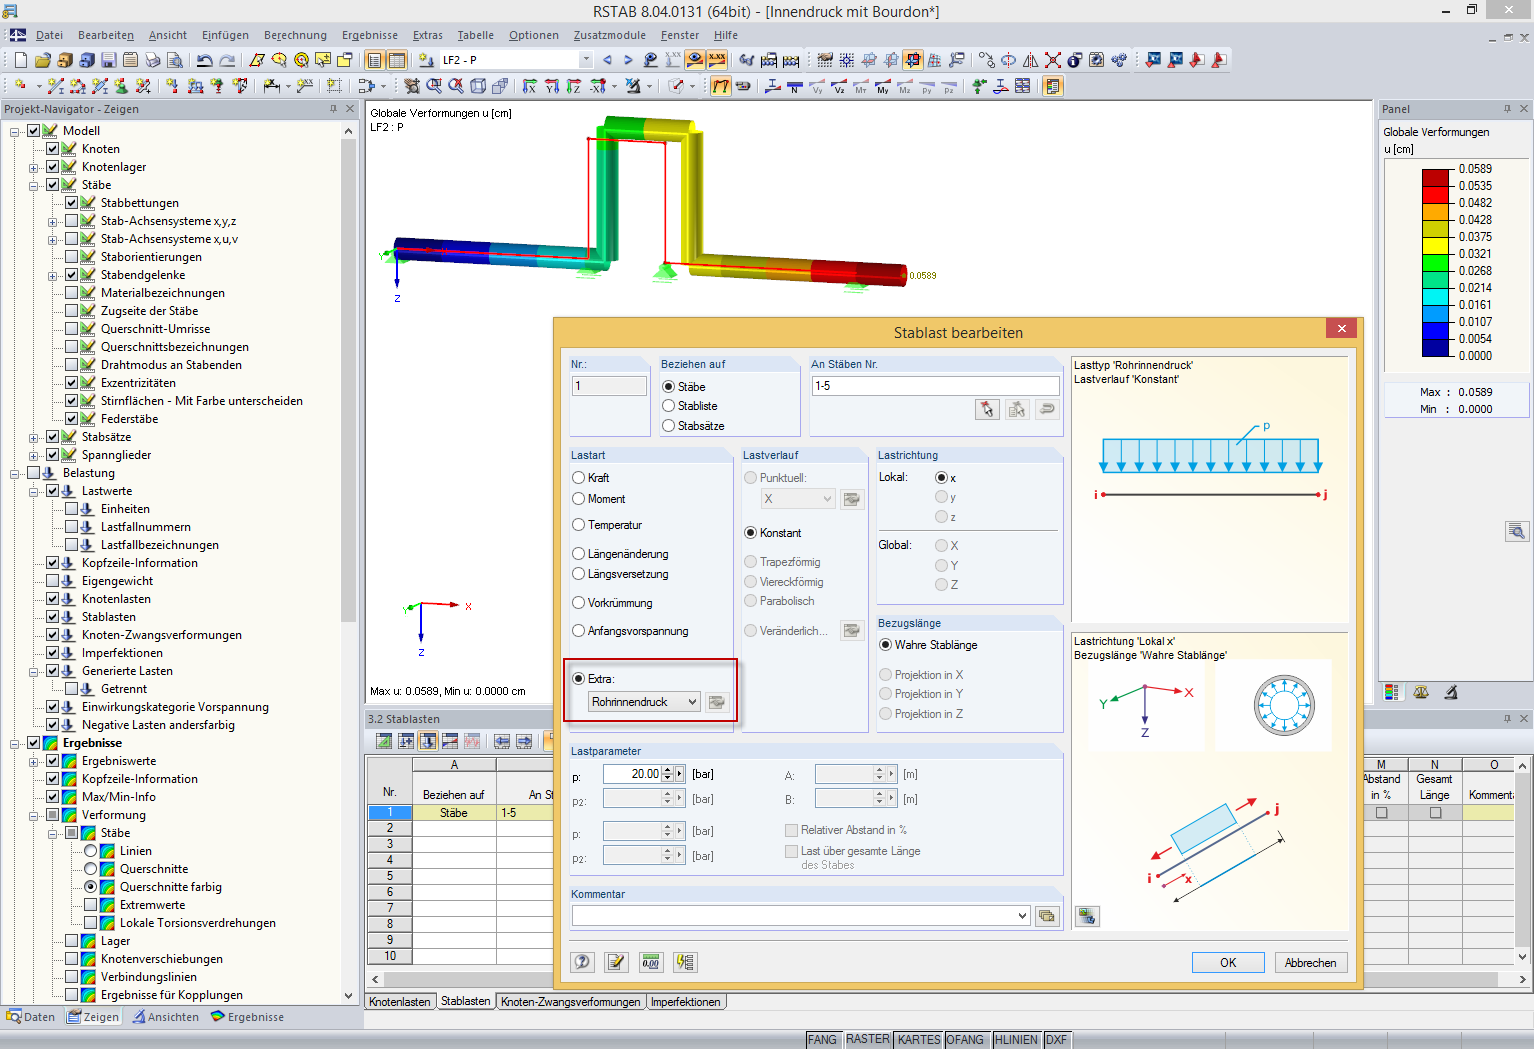Viewport: 1534px width, 1049px height.
Task: Click the Open folder toolbar icon
Action: pyautogui.click(x=44, y=60)
